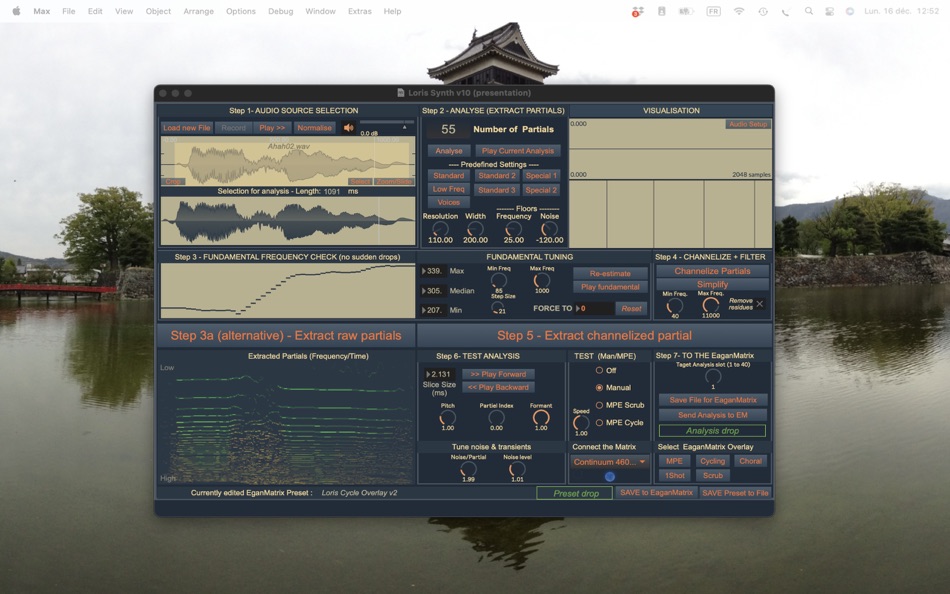Open the Debug menu
The height and width of the screenshot is (594, 950).
click(281, 11)
